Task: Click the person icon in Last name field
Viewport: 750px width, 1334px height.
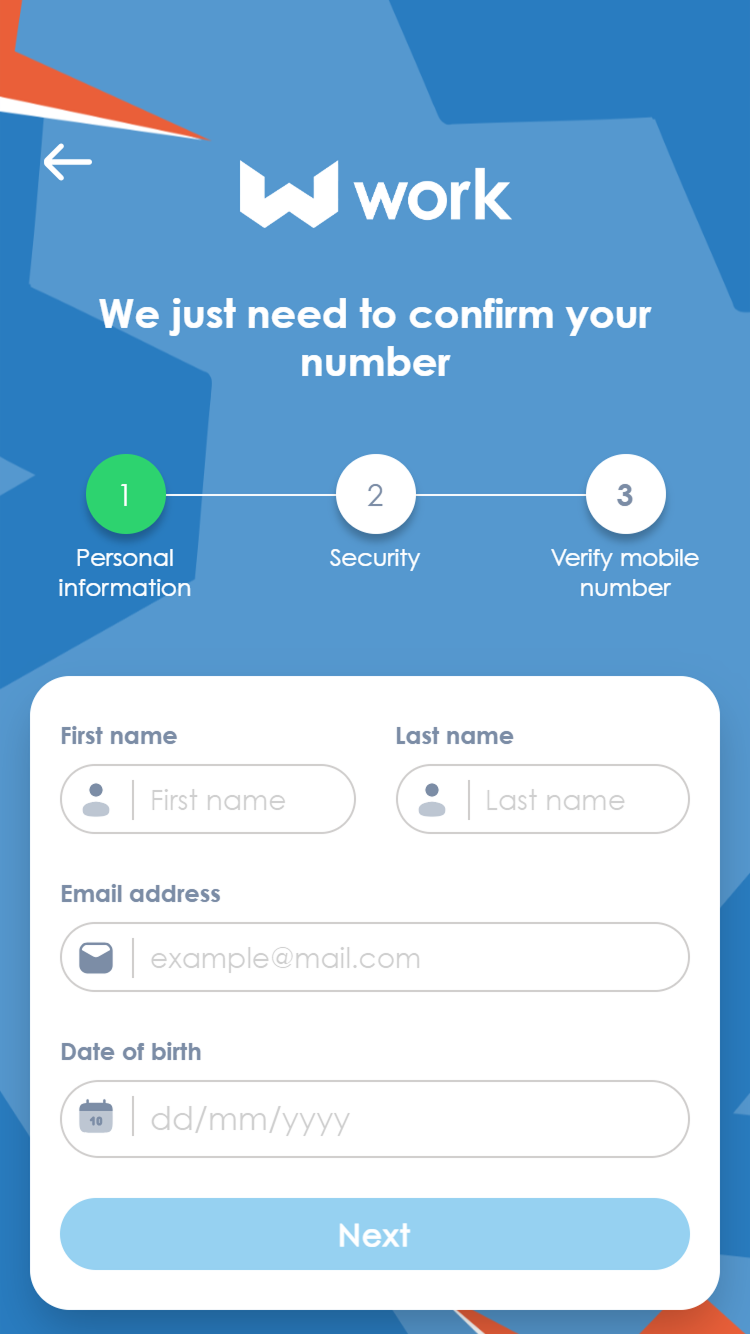Action: [x=432, y=800]
